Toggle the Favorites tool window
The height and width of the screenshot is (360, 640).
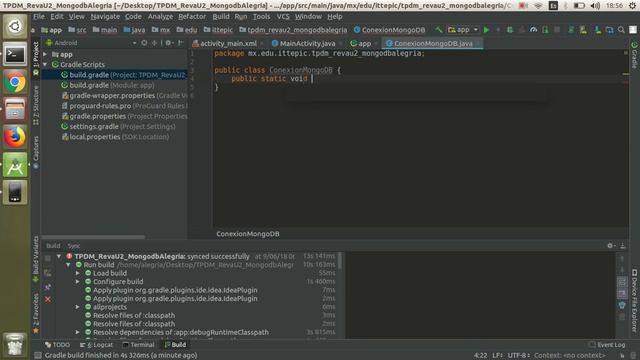pos(36,313)
